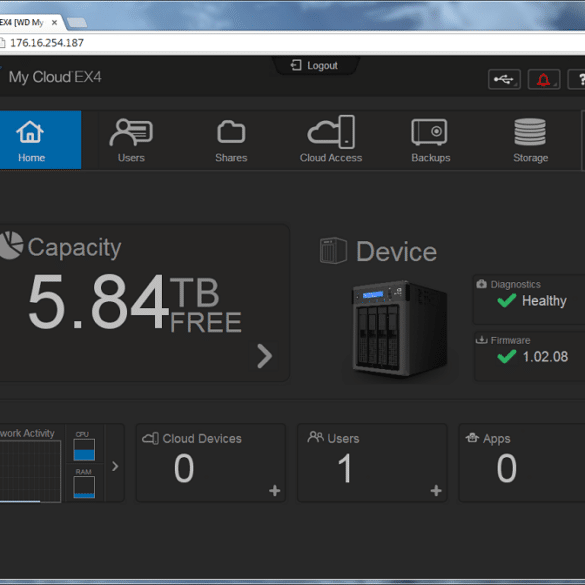Click the Cloud Devices count 0
The image size is (585, 585).
click(x=184, y=468)
